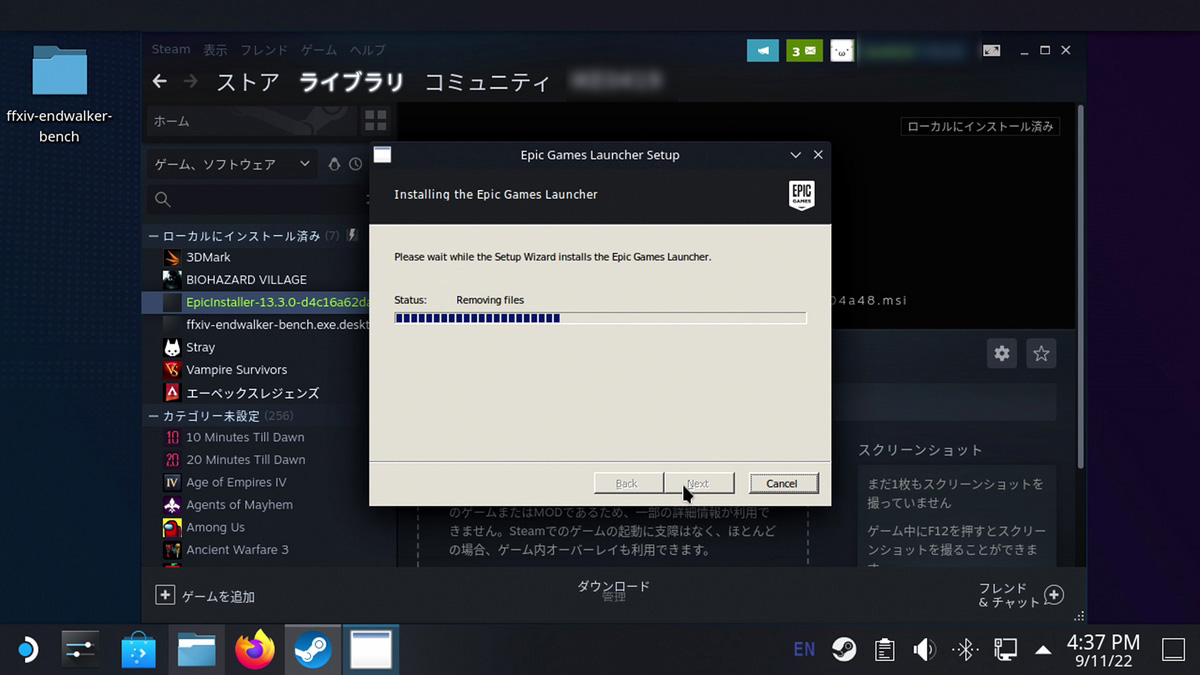This screenshot has height=675, width=1200.
Task: Switch to installer window in taskbar
Action: point(371,650)
